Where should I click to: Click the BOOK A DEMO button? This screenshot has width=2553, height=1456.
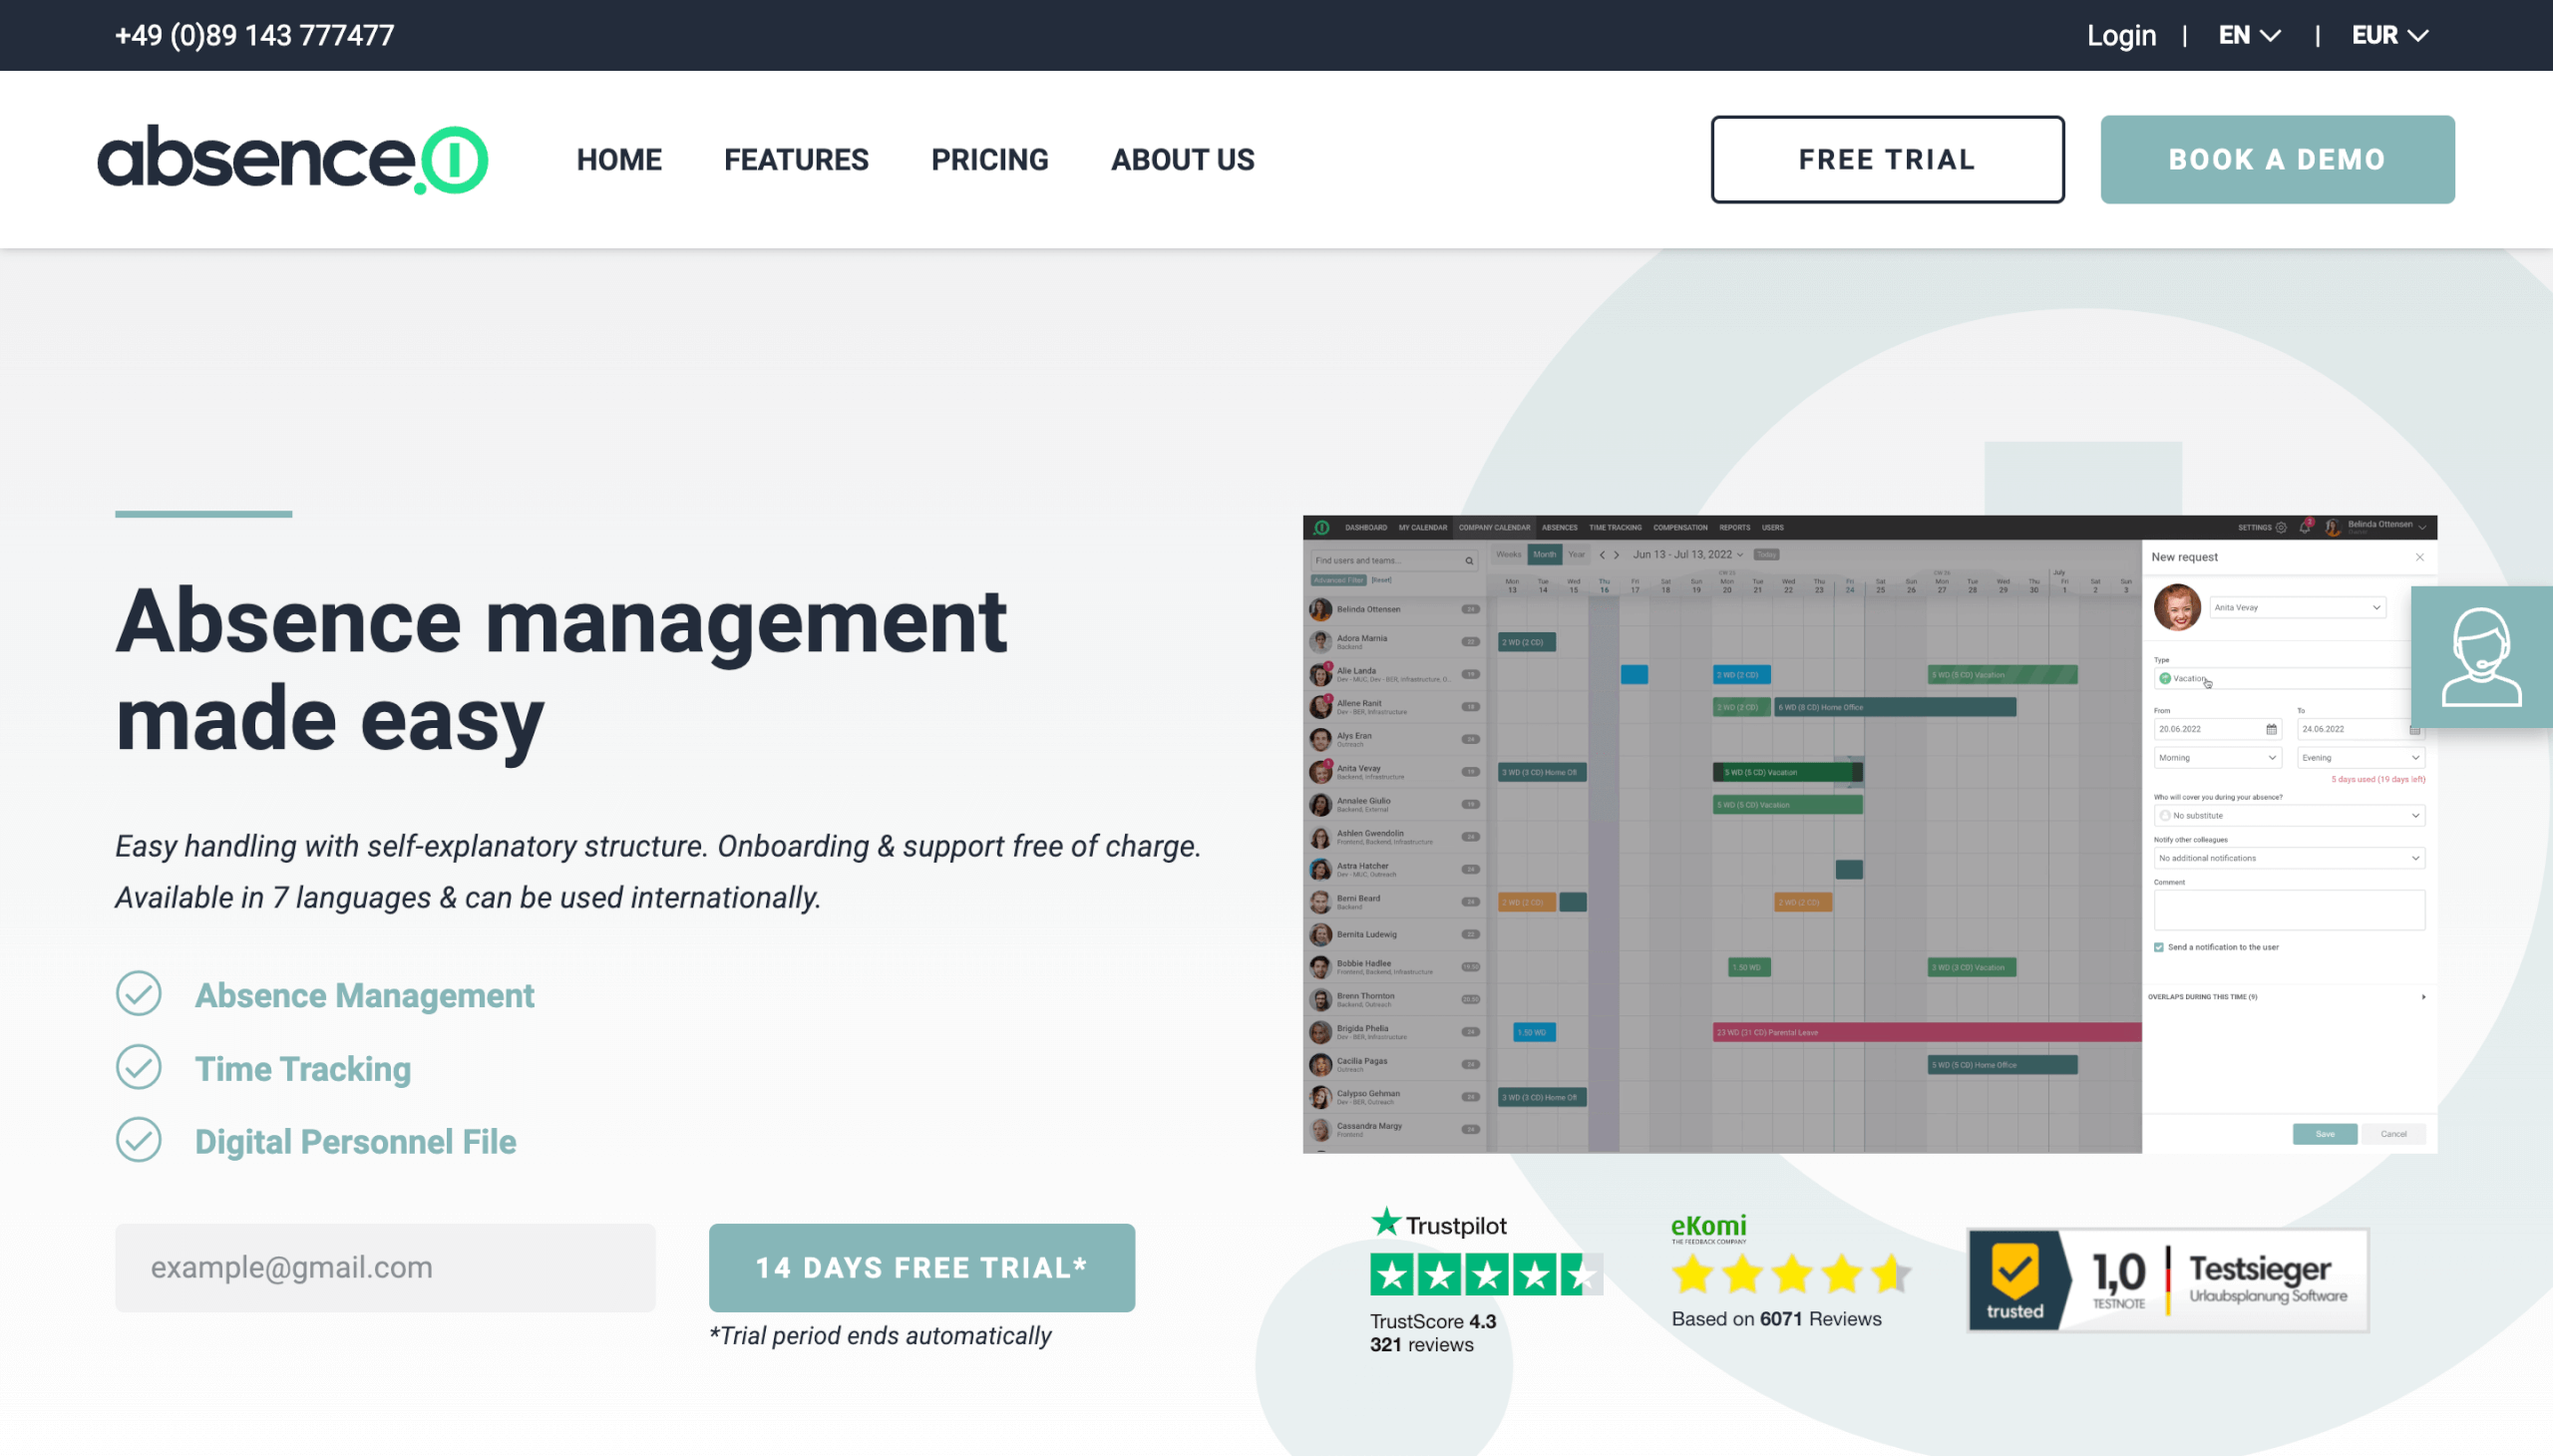pyautogui.click(x=2277, y=159)
